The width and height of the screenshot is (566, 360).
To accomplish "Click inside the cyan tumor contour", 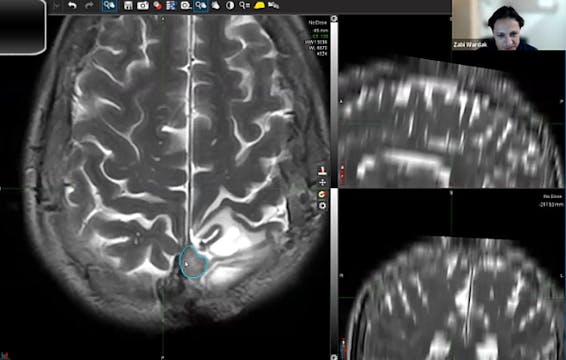I will (193, 262).
